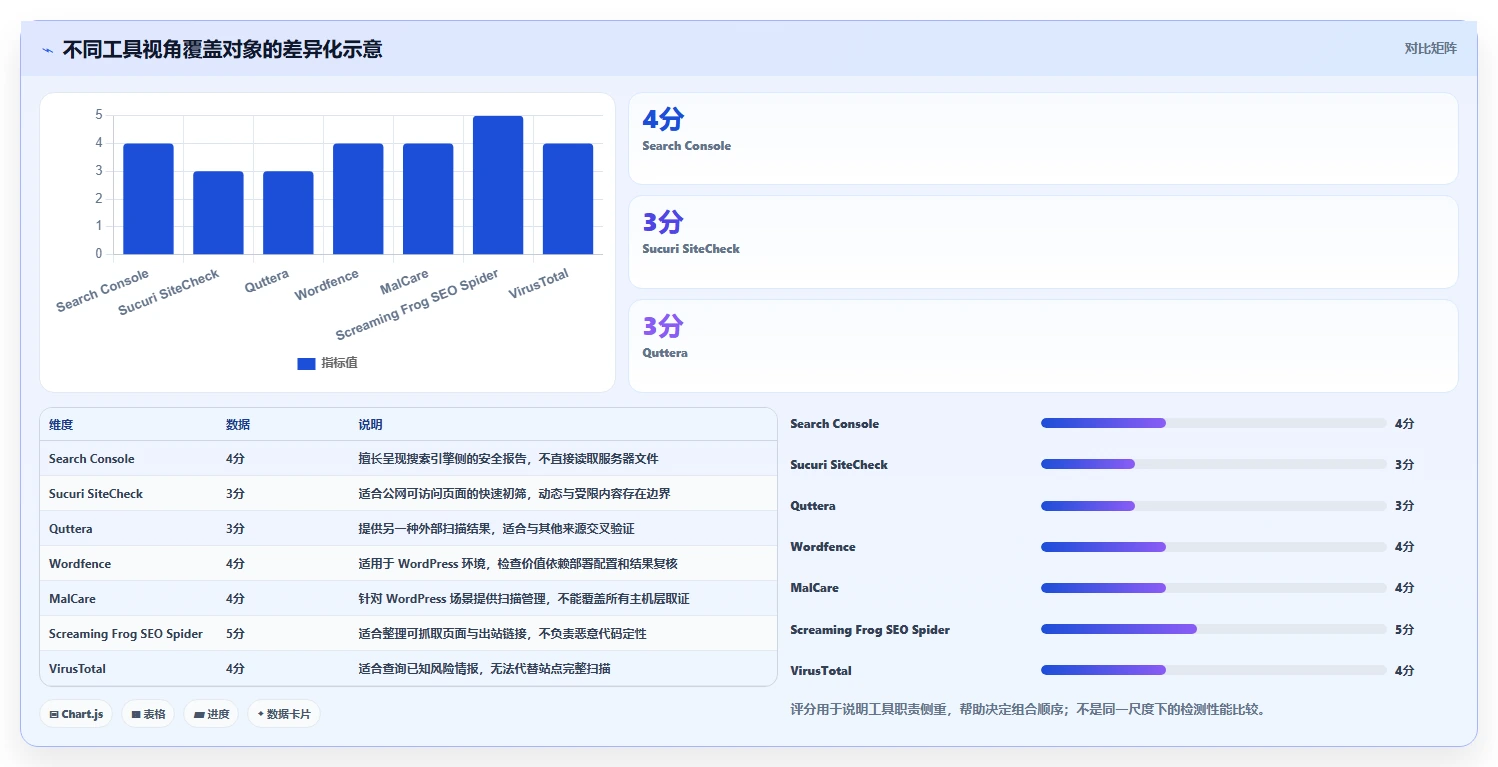The height and width of the screenshot is (767, 1498).
Task: Click 5分 value beside Screaming Frog progress bar
Action: coord(1405,630)
